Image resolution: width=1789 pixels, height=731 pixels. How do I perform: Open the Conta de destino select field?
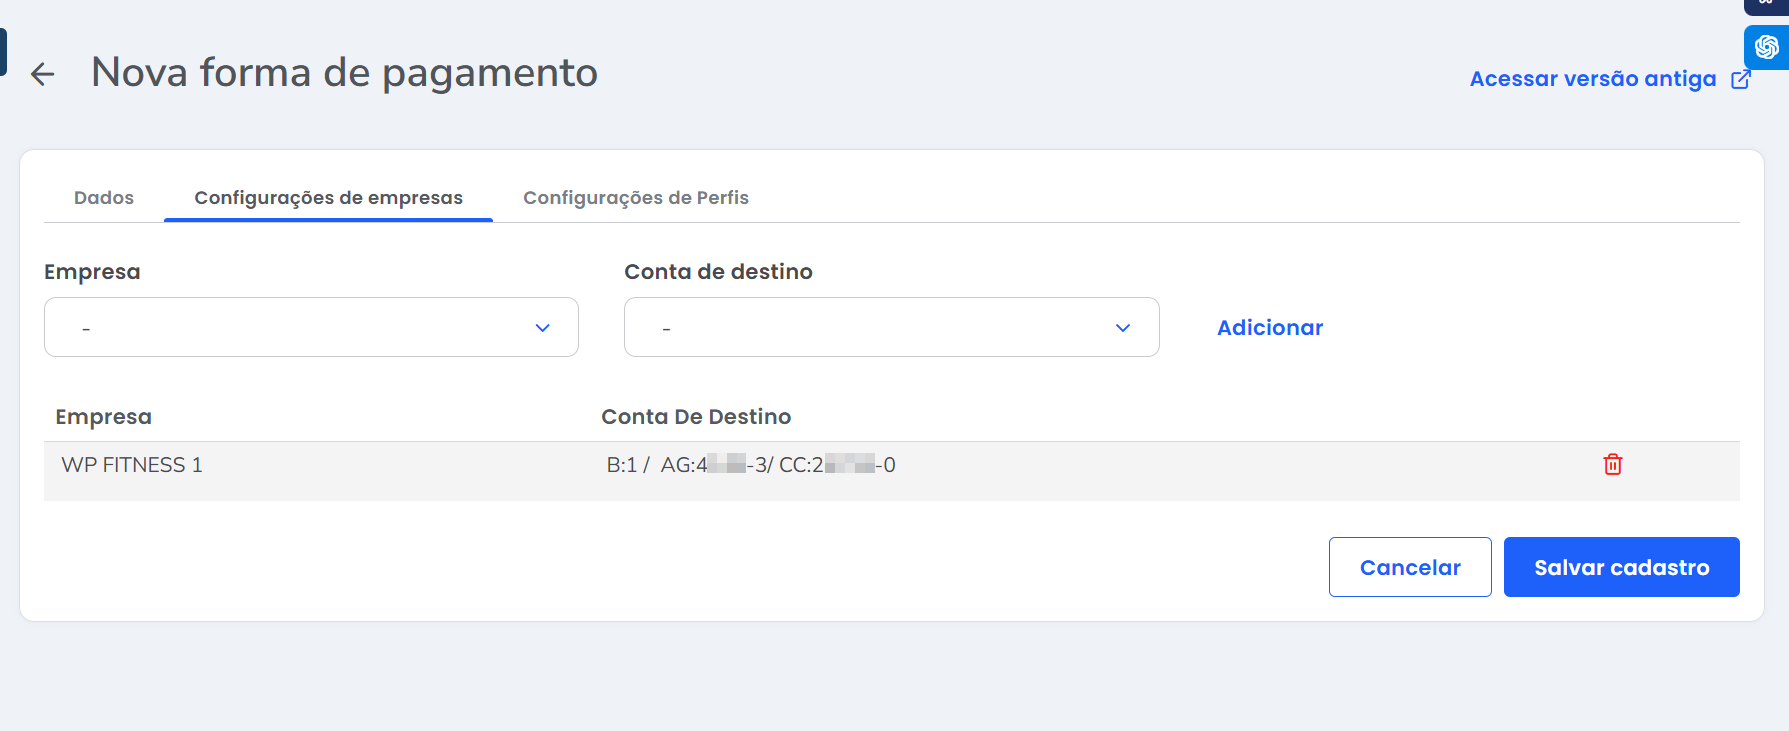(x=880, y=328)
